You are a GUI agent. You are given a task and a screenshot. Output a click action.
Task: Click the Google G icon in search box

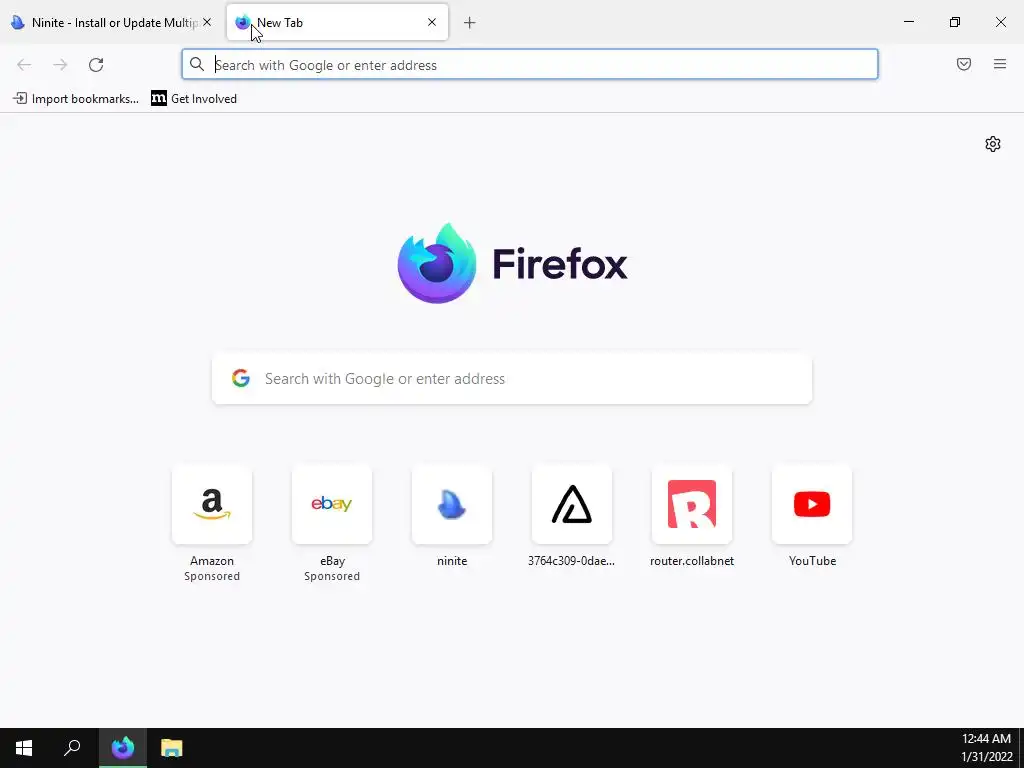(x=241, y=378)
